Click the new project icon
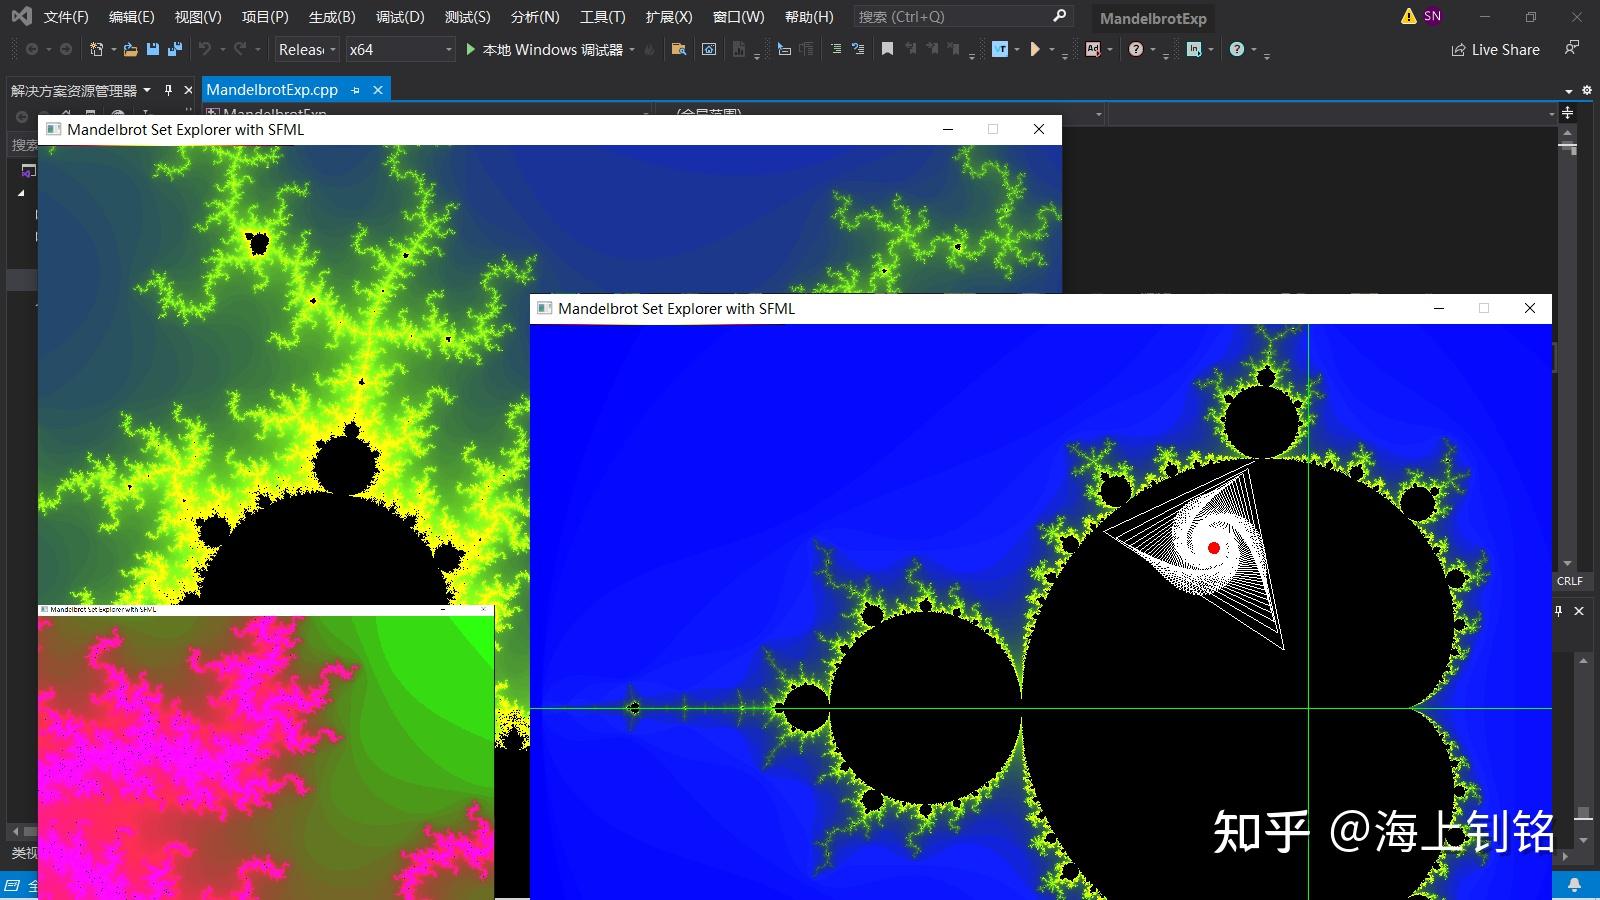1600x900 pixels. click(97, 49)
